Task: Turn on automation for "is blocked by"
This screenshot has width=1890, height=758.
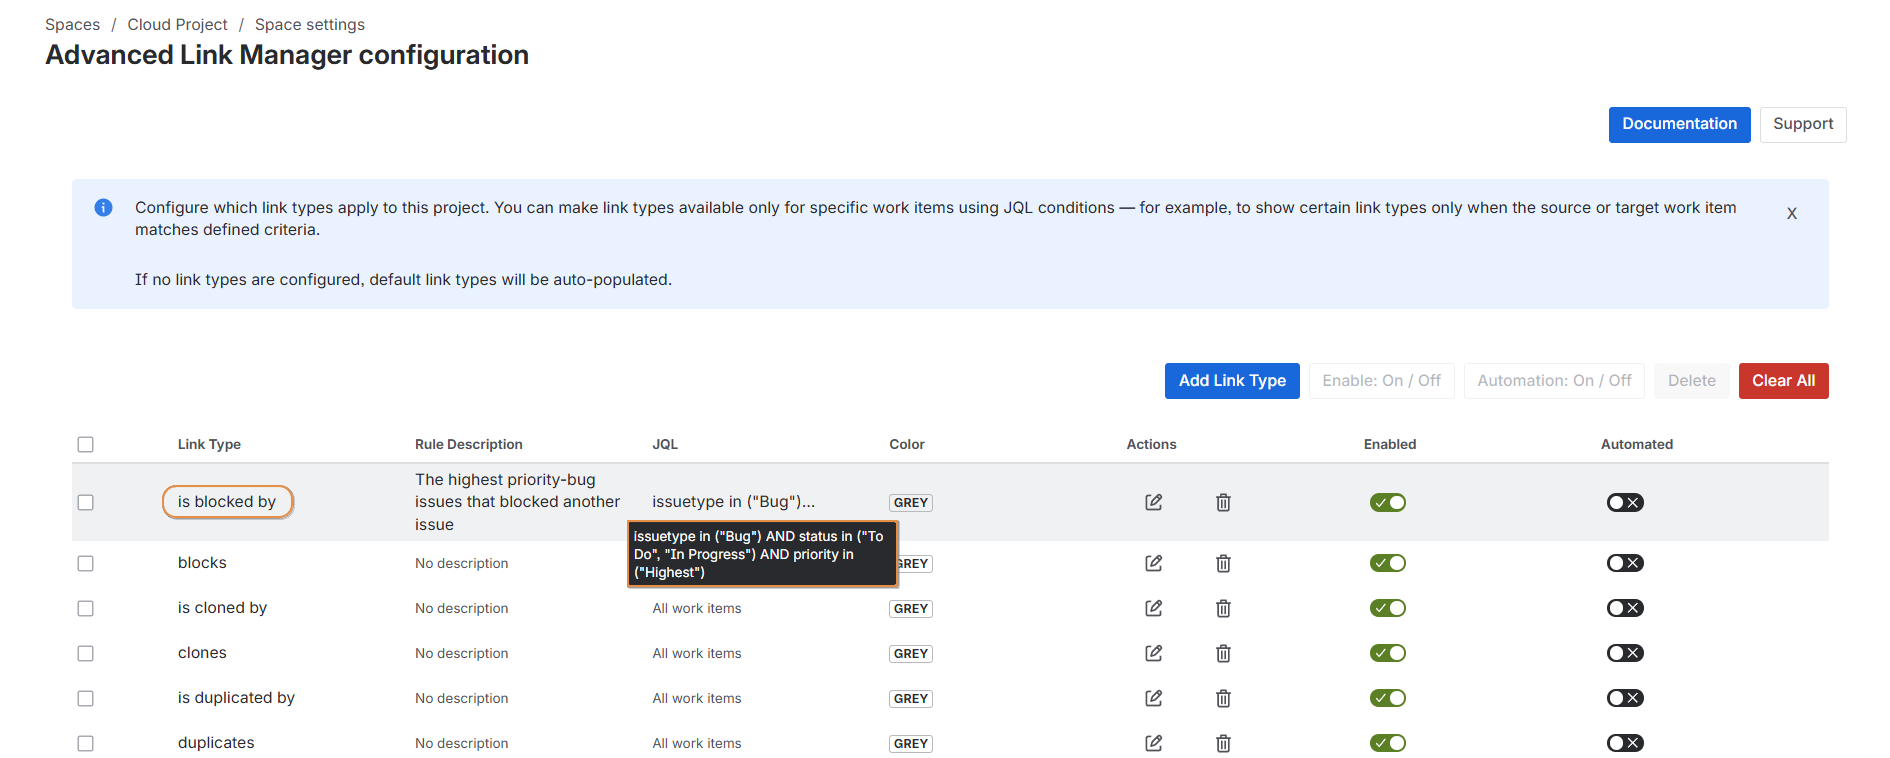Action: click(x=1625, y=502)
